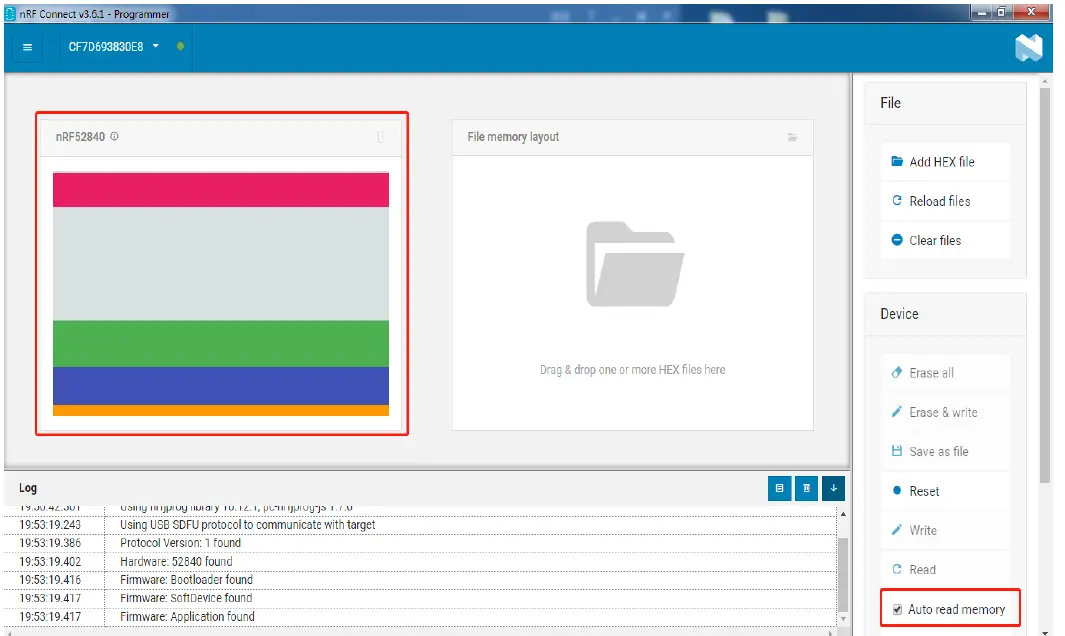The width and height of the screenshot is (1065, 636).
Task: Click Reload files
Action: (x=945, y=201)
